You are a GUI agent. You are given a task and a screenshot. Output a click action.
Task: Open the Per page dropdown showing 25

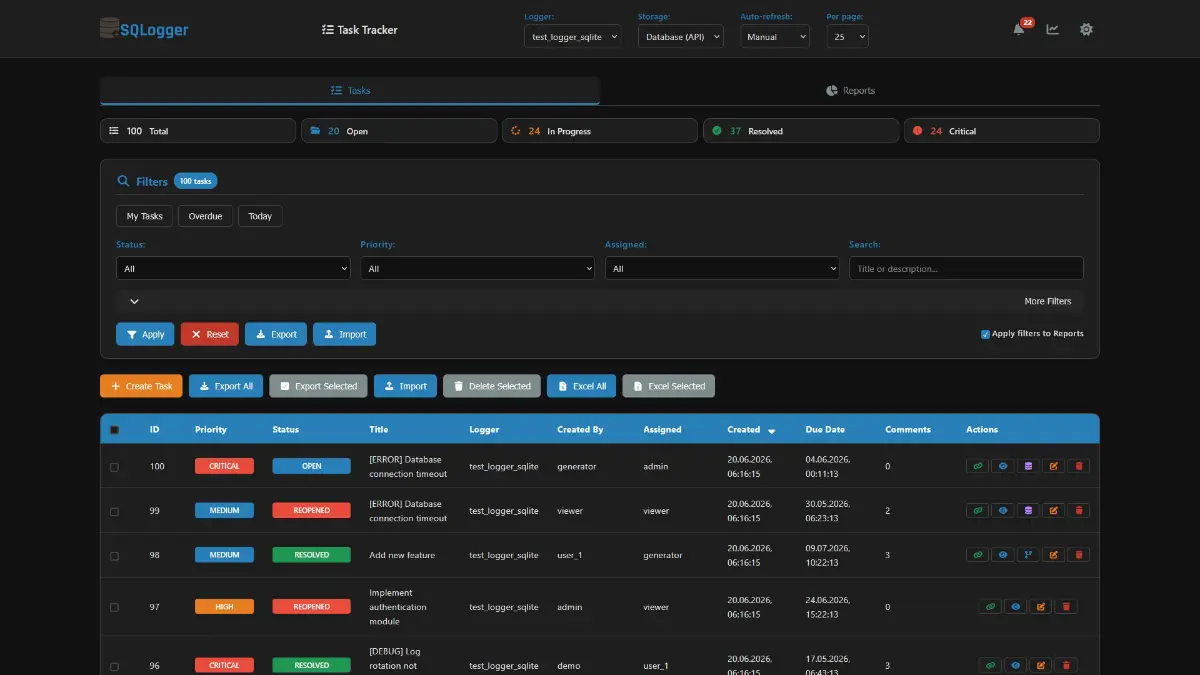coord(847,36)
